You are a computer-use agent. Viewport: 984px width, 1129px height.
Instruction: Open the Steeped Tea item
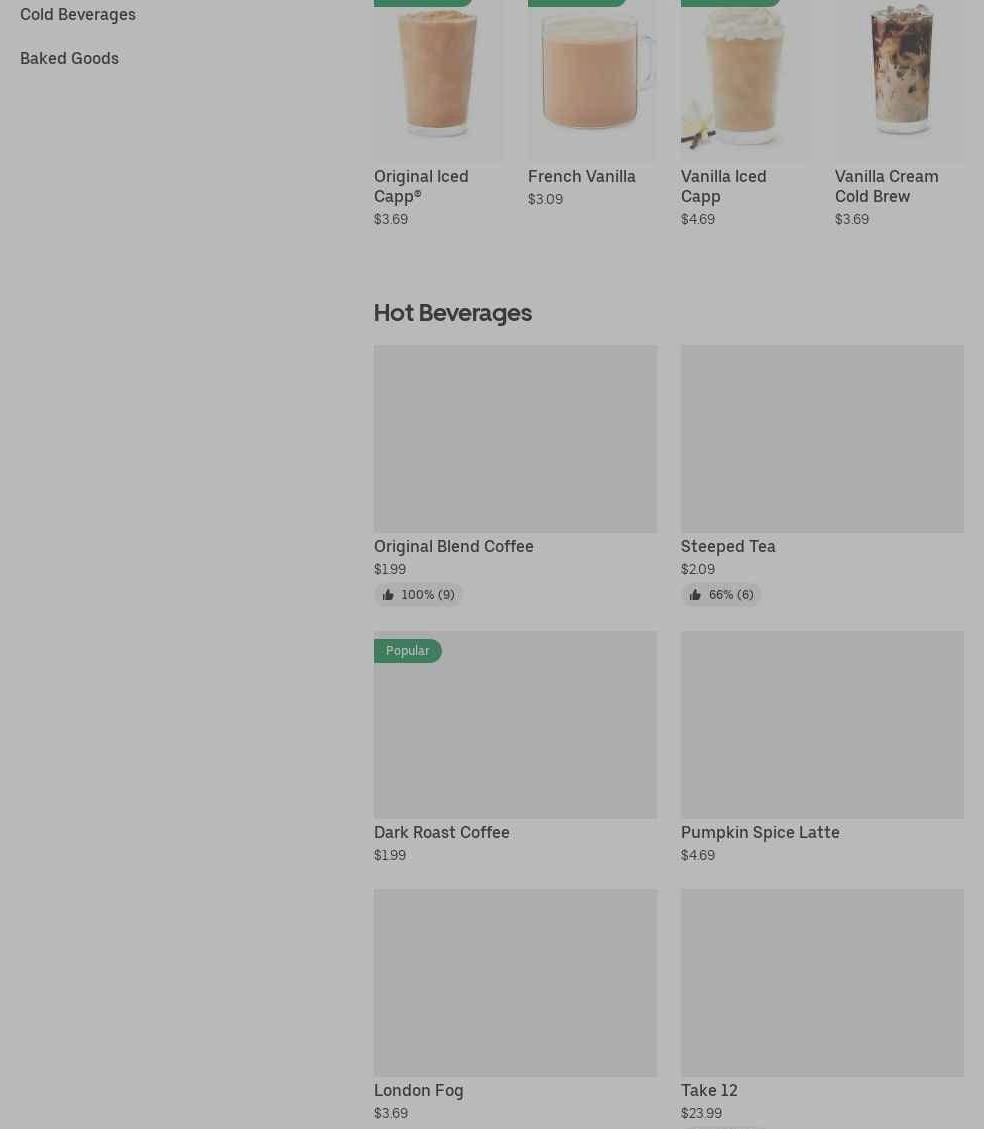tap(728, 546)
